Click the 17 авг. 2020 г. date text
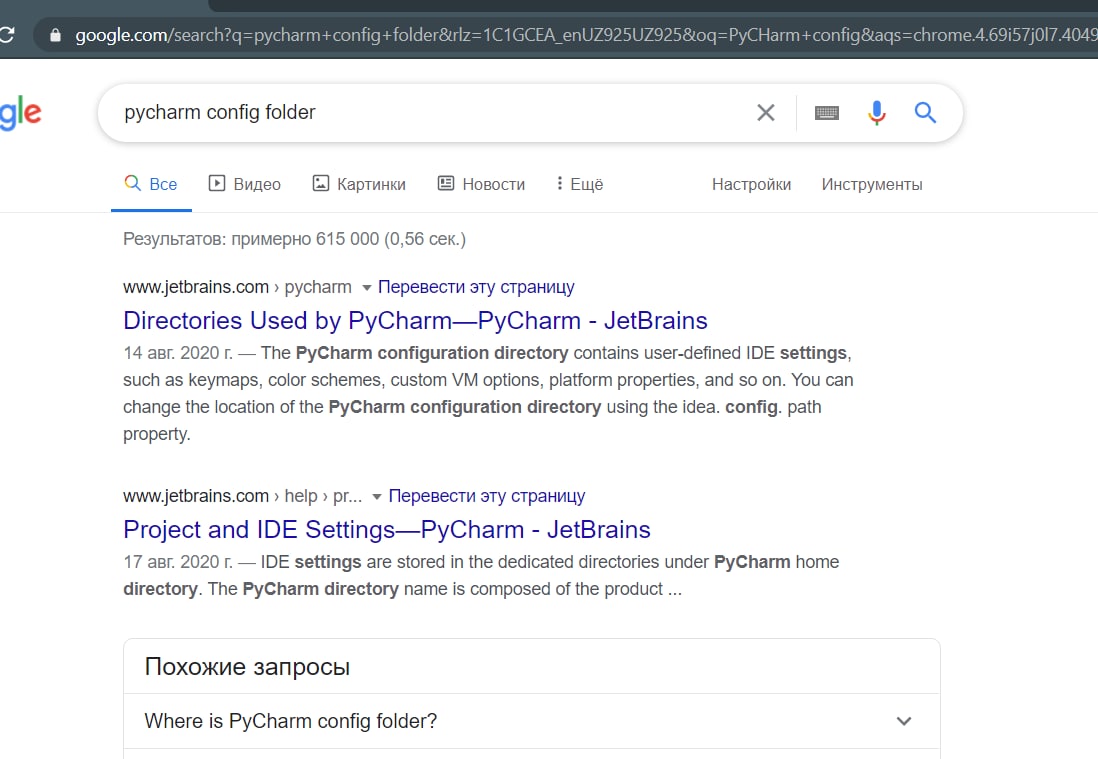This screenshot has width=1098, height=759. tap(178, 562)
